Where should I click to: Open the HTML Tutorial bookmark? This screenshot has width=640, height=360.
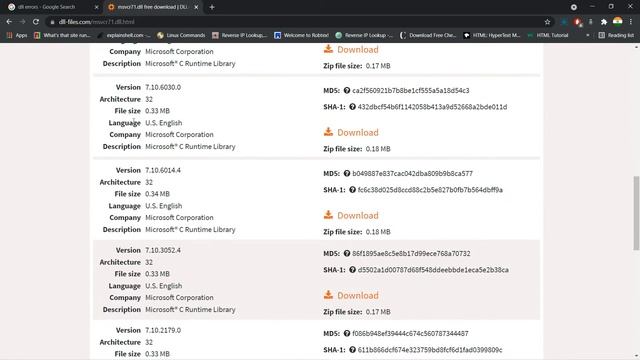pyautogui.click(x=548, y=36)
